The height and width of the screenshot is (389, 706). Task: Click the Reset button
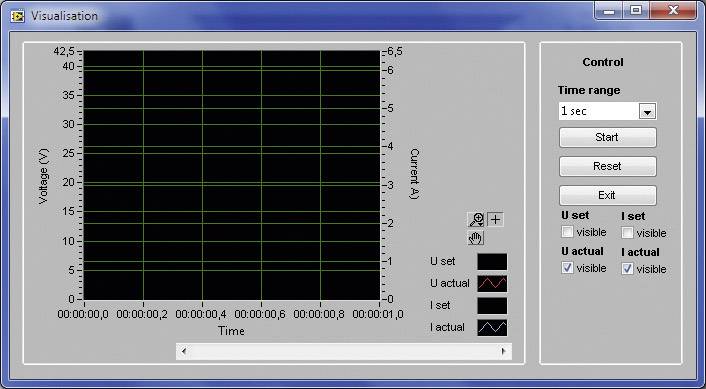pyautogui.click(x=607, y=166)
